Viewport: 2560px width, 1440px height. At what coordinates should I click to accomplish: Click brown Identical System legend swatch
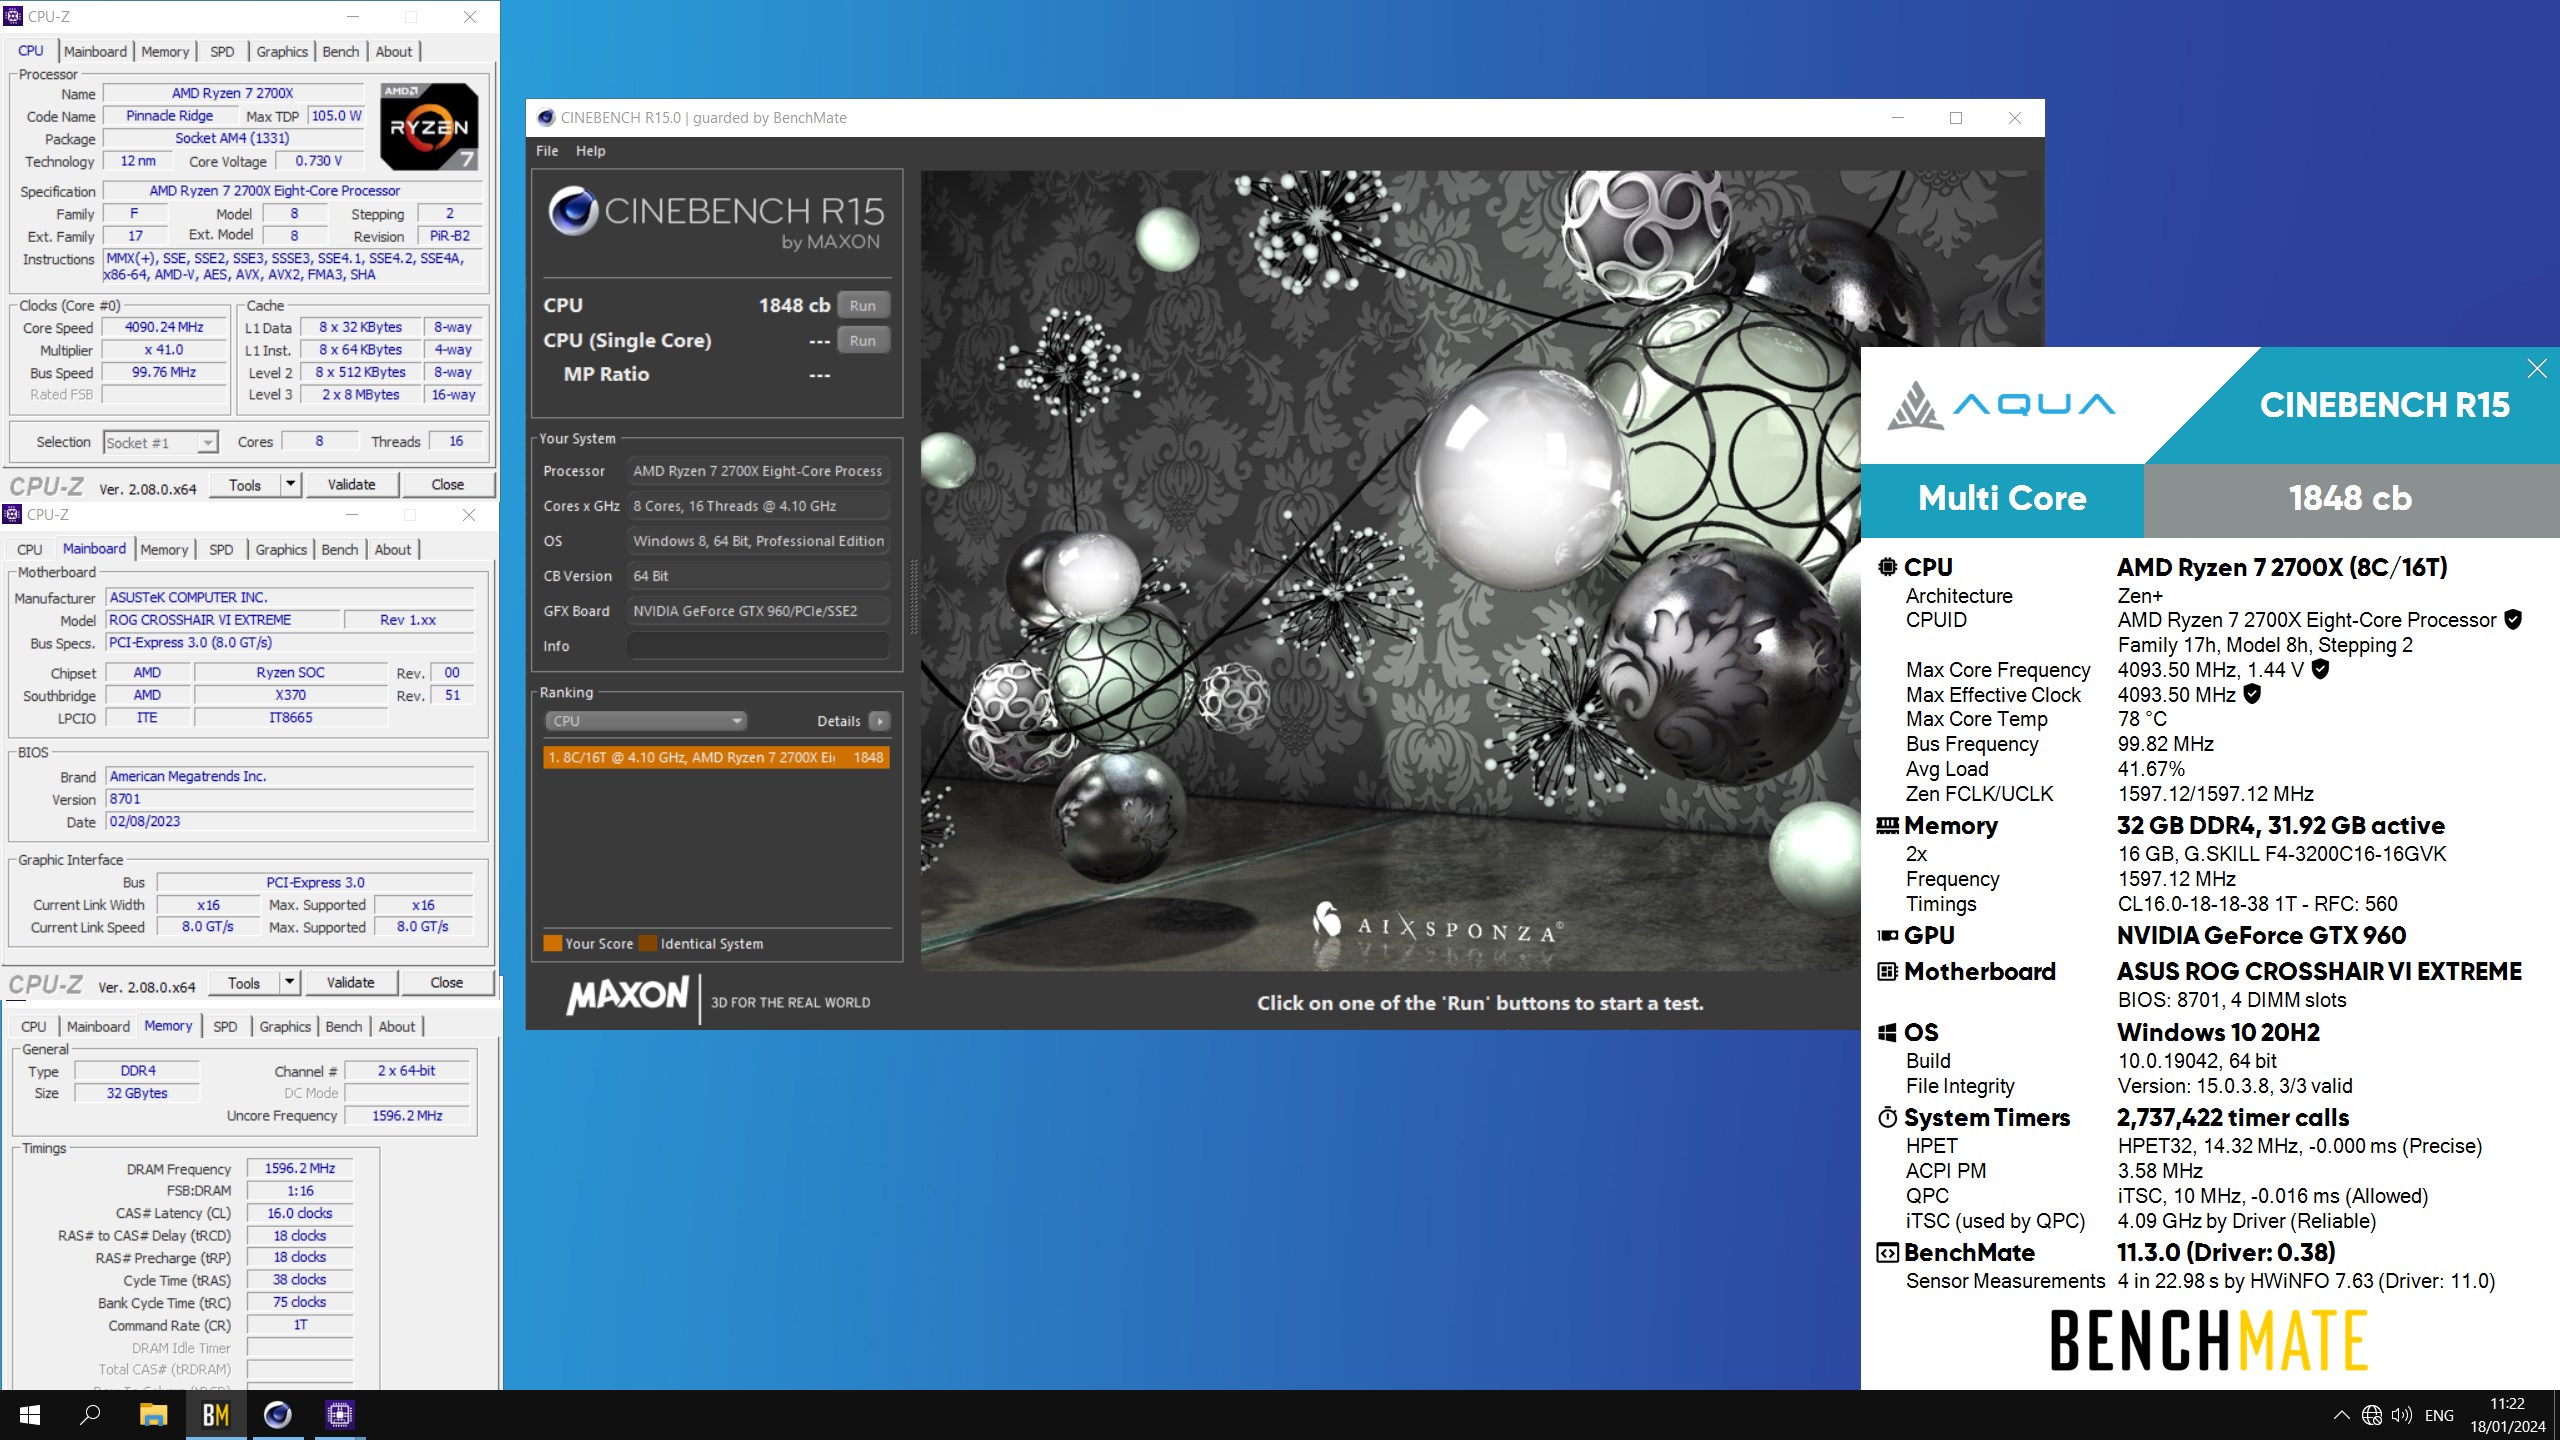tap(648, 943)
